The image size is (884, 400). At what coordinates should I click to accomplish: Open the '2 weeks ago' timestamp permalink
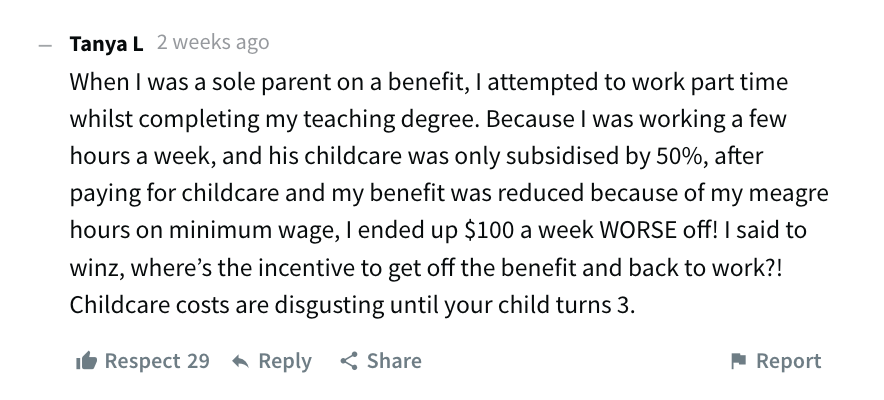coord(213,42)
